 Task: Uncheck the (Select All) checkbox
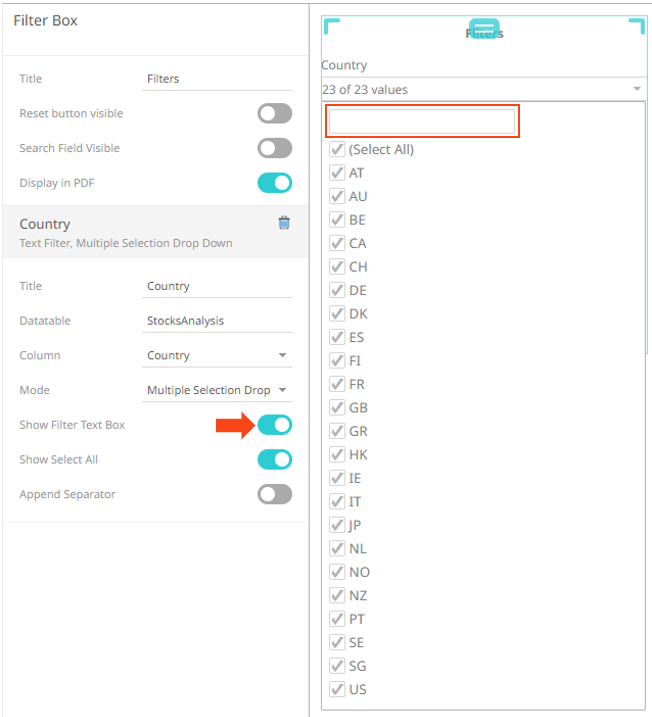[x=337, y=150]
